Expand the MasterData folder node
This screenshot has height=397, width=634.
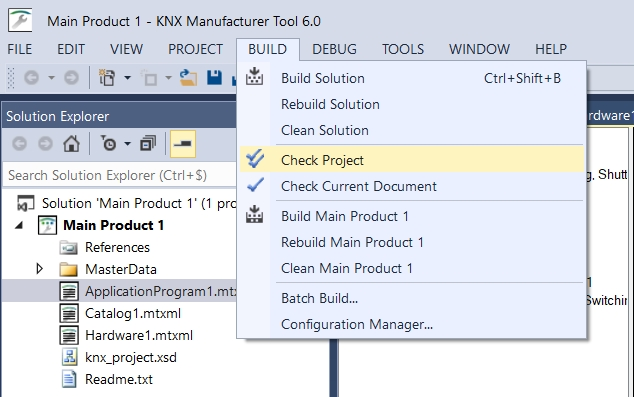point(40,269)
